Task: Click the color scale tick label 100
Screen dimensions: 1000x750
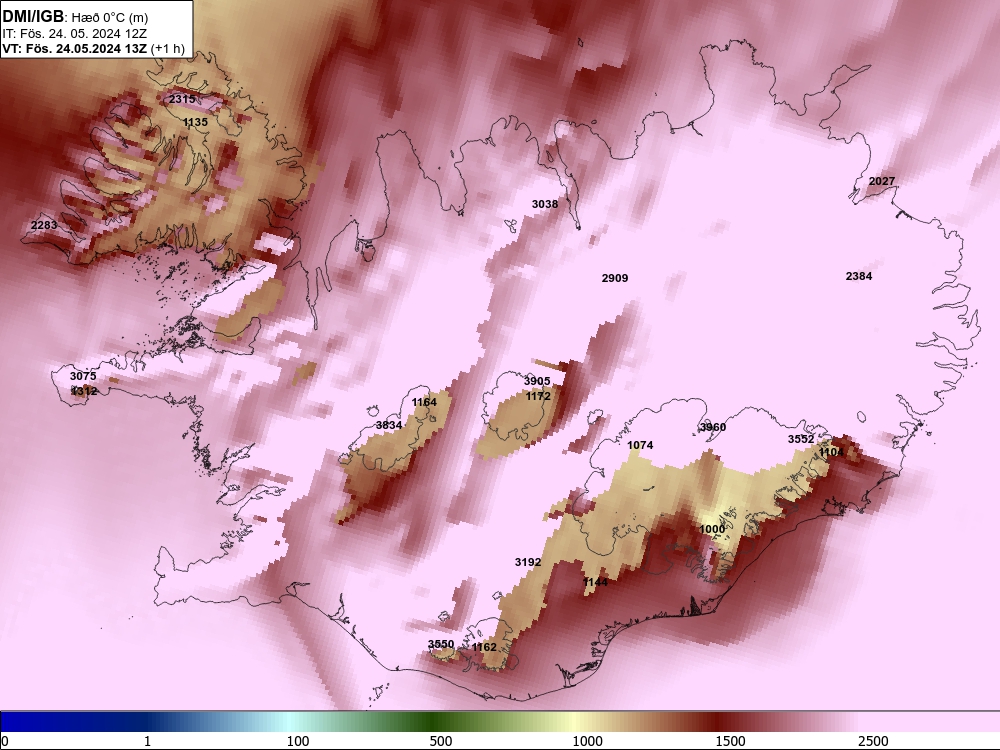Action: 298,741
